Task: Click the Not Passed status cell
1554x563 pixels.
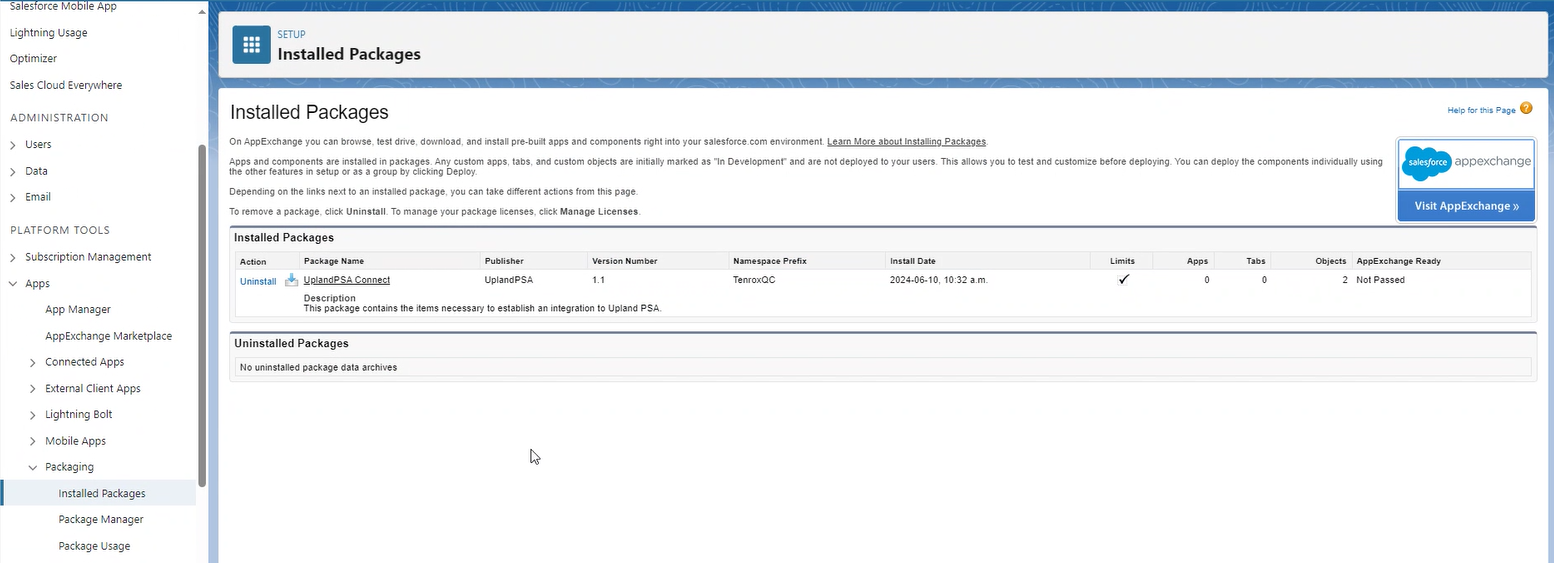Action: [1380, 280]
